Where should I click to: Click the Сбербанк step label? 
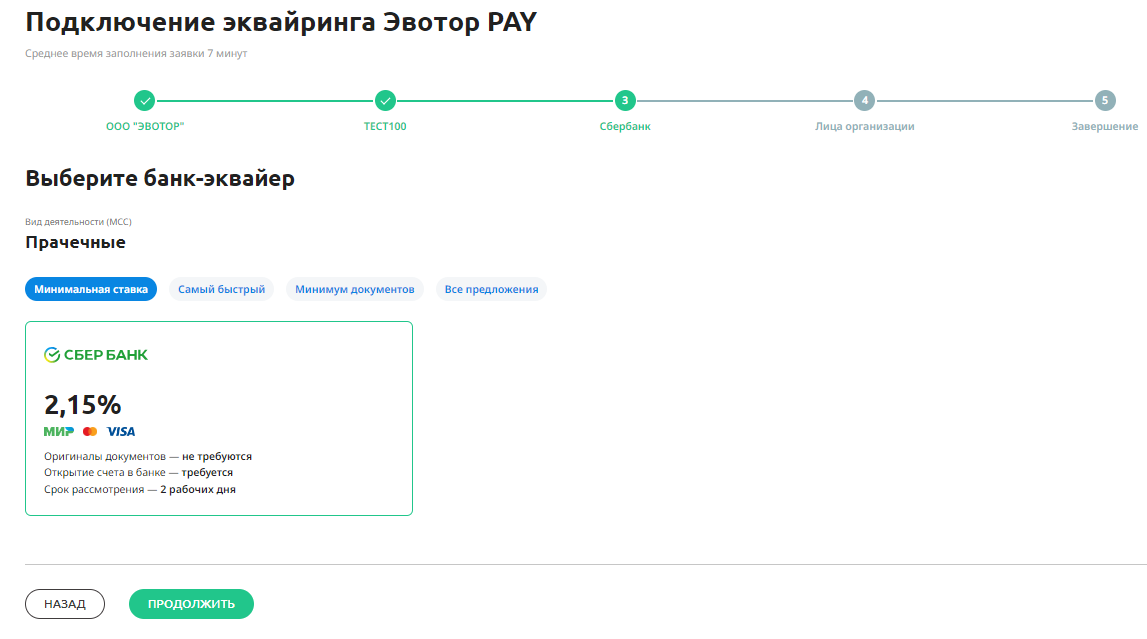(625, 126)
